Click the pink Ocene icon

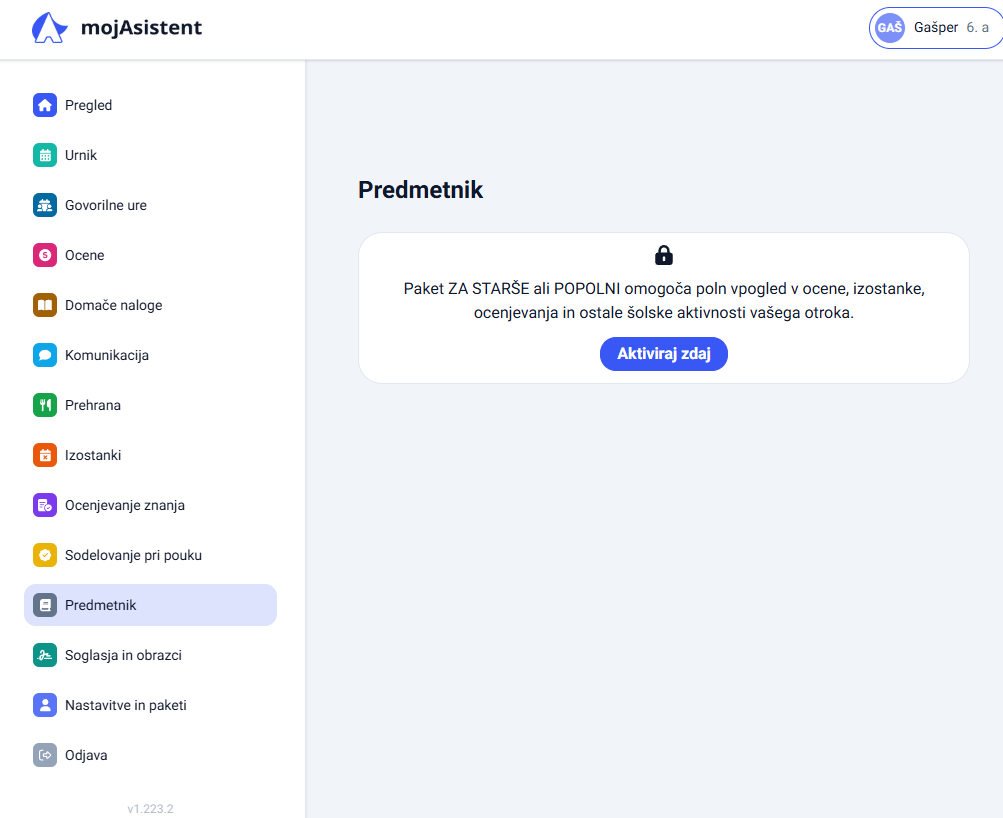[45, 255]
